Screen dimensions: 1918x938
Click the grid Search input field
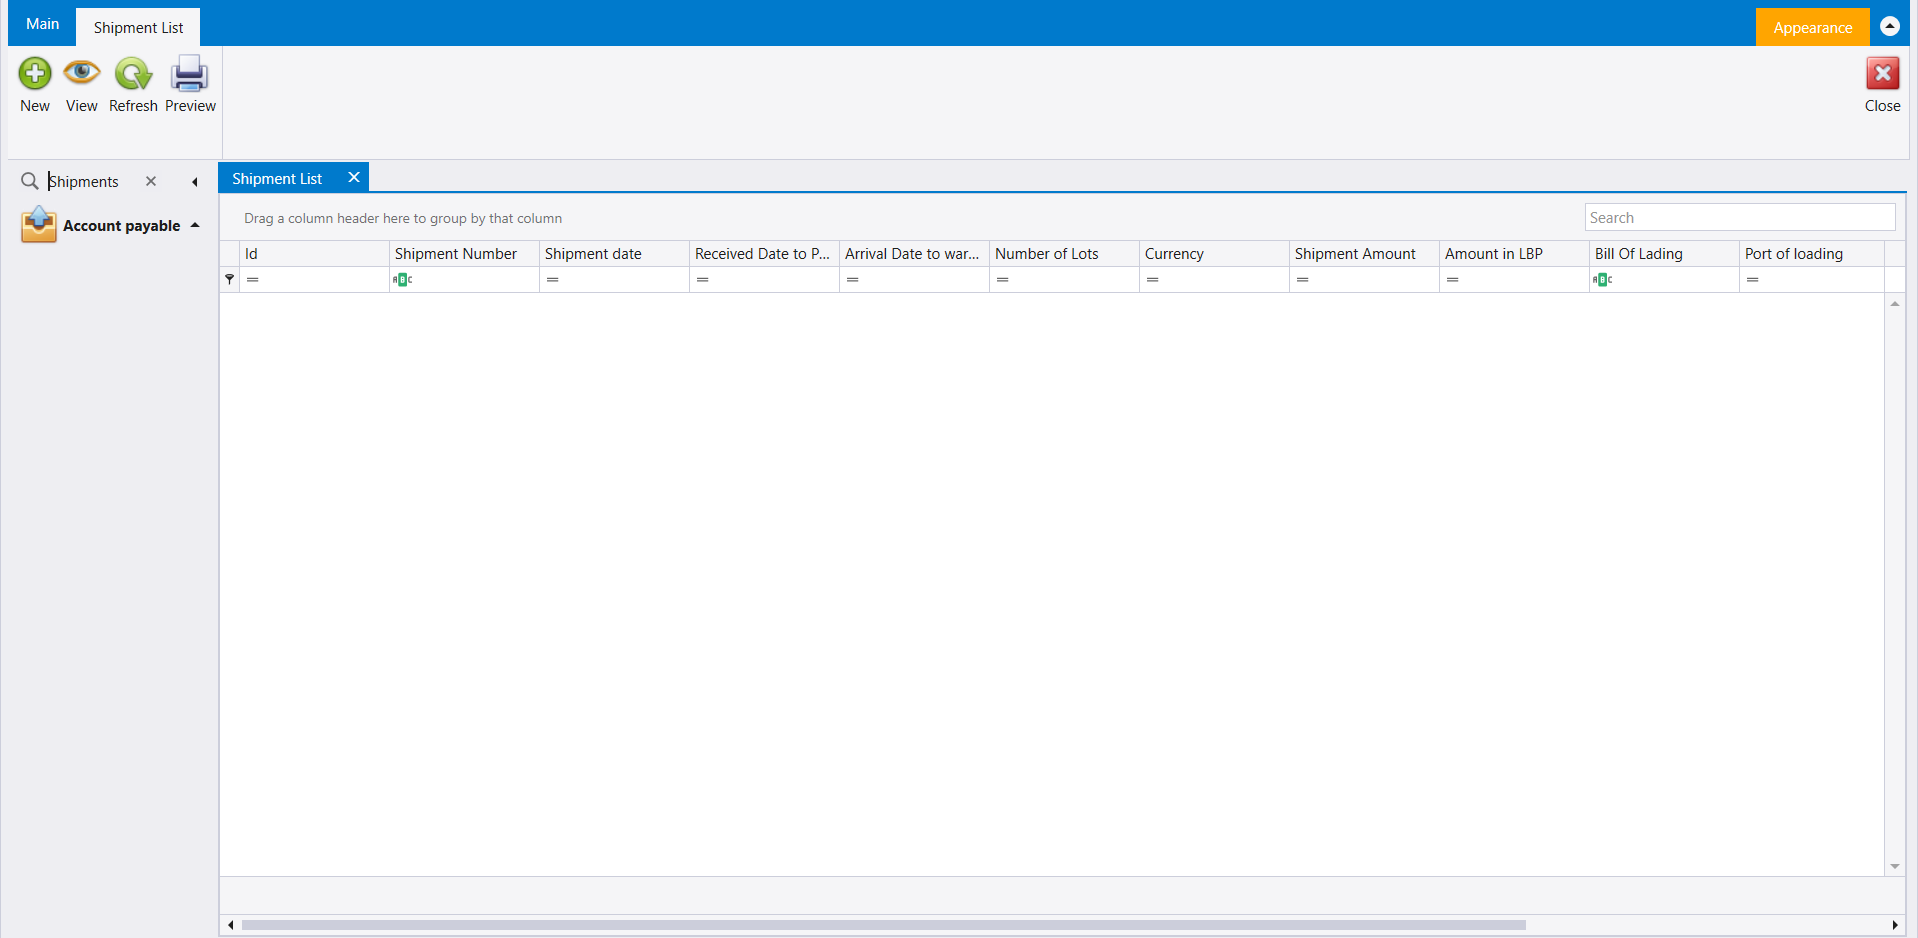[x=1739, y=217]
